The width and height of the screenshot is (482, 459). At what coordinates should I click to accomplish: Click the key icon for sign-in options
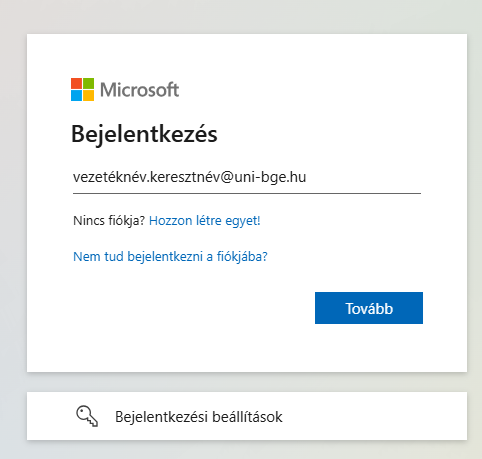click(87, 416)
